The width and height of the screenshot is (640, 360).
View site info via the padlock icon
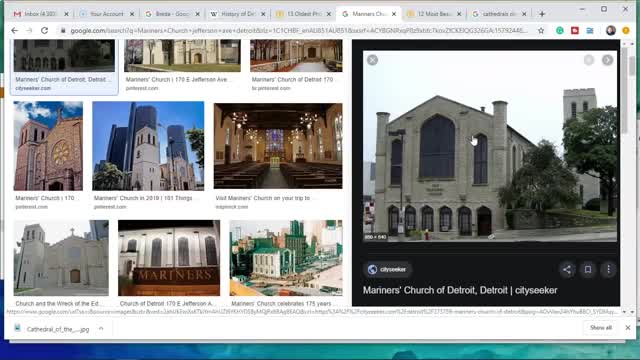(63, 31)
